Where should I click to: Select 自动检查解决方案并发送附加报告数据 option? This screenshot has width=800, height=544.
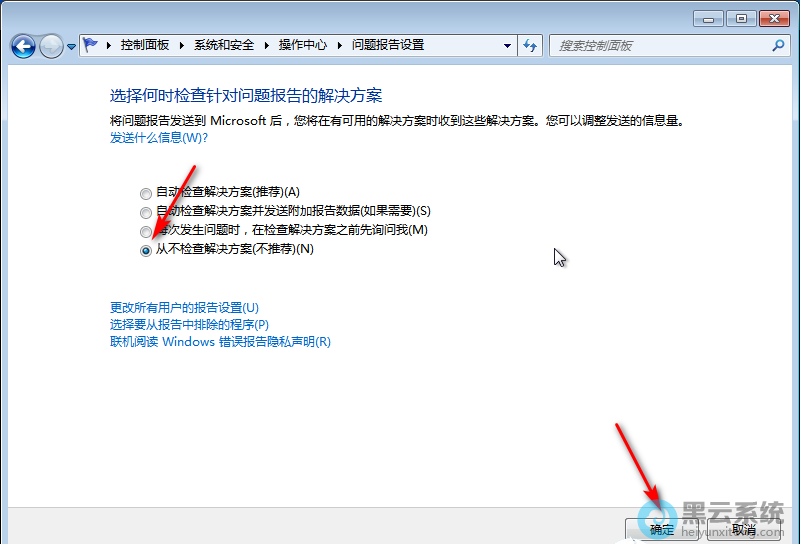(147, 212)
